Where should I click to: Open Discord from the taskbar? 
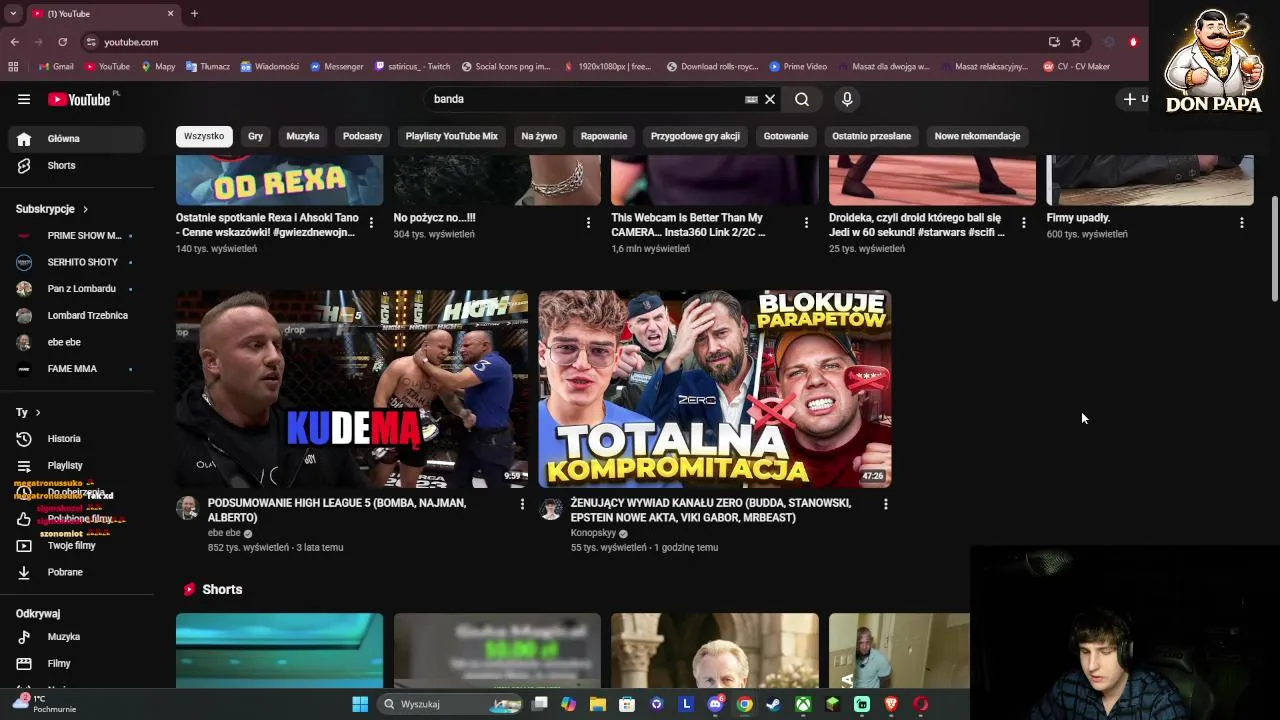715,704
